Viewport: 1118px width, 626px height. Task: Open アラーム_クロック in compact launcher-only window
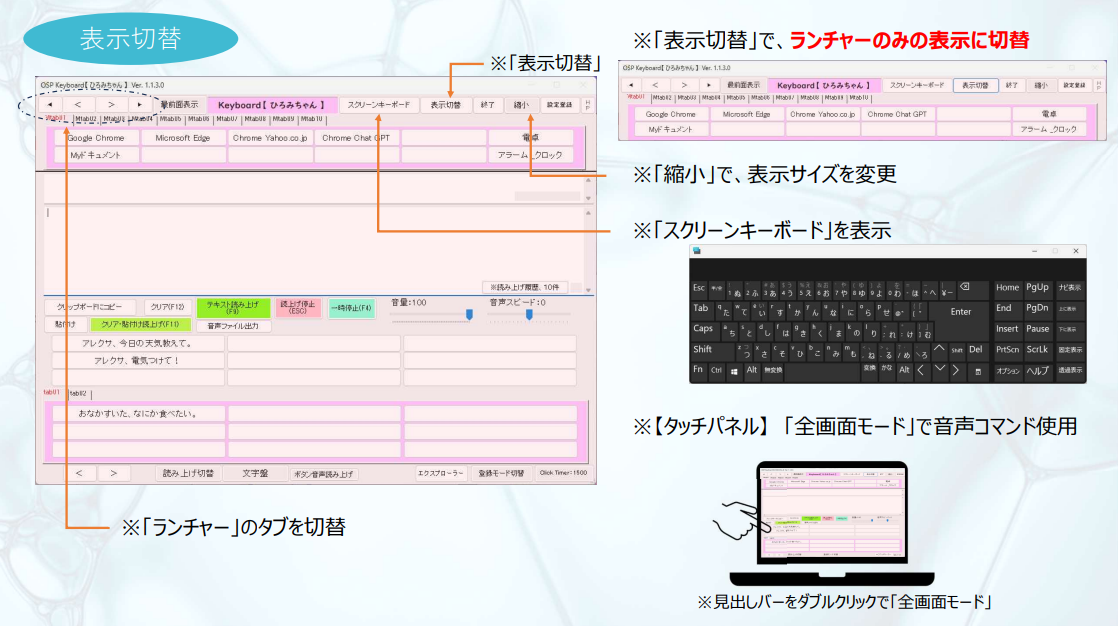1049,130
